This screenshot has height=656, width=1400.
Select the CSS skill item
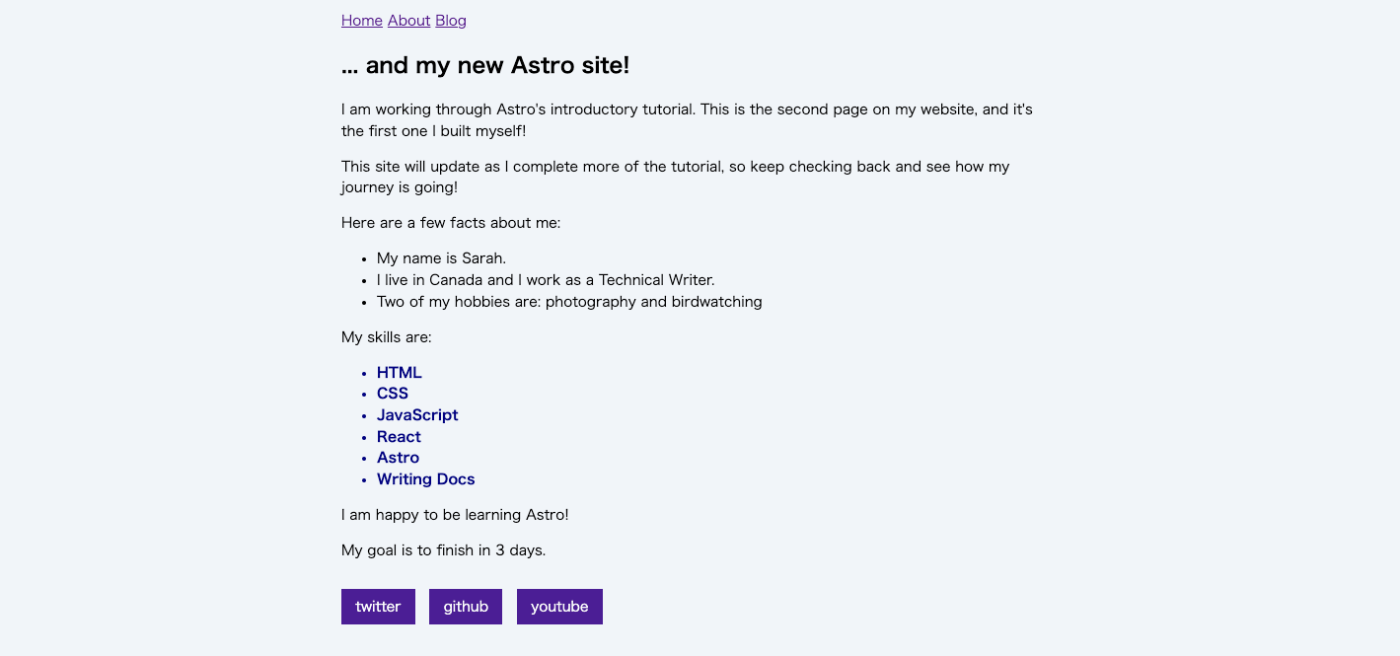[x=393, y=393]
